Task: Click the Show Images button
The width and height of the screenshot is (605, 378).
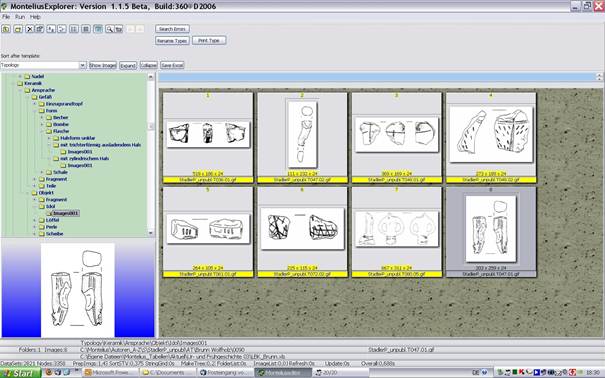Action: click(x=103, y=66)
